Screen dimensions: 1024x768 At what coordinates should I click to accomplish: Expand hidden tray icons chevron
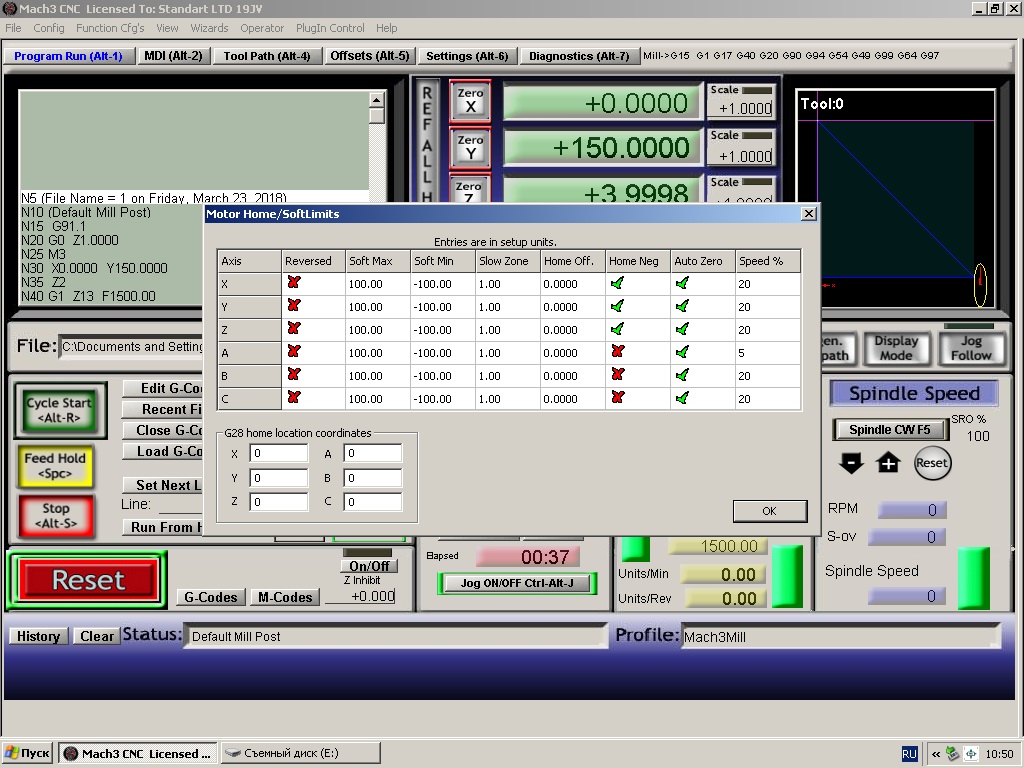(936, 754)
